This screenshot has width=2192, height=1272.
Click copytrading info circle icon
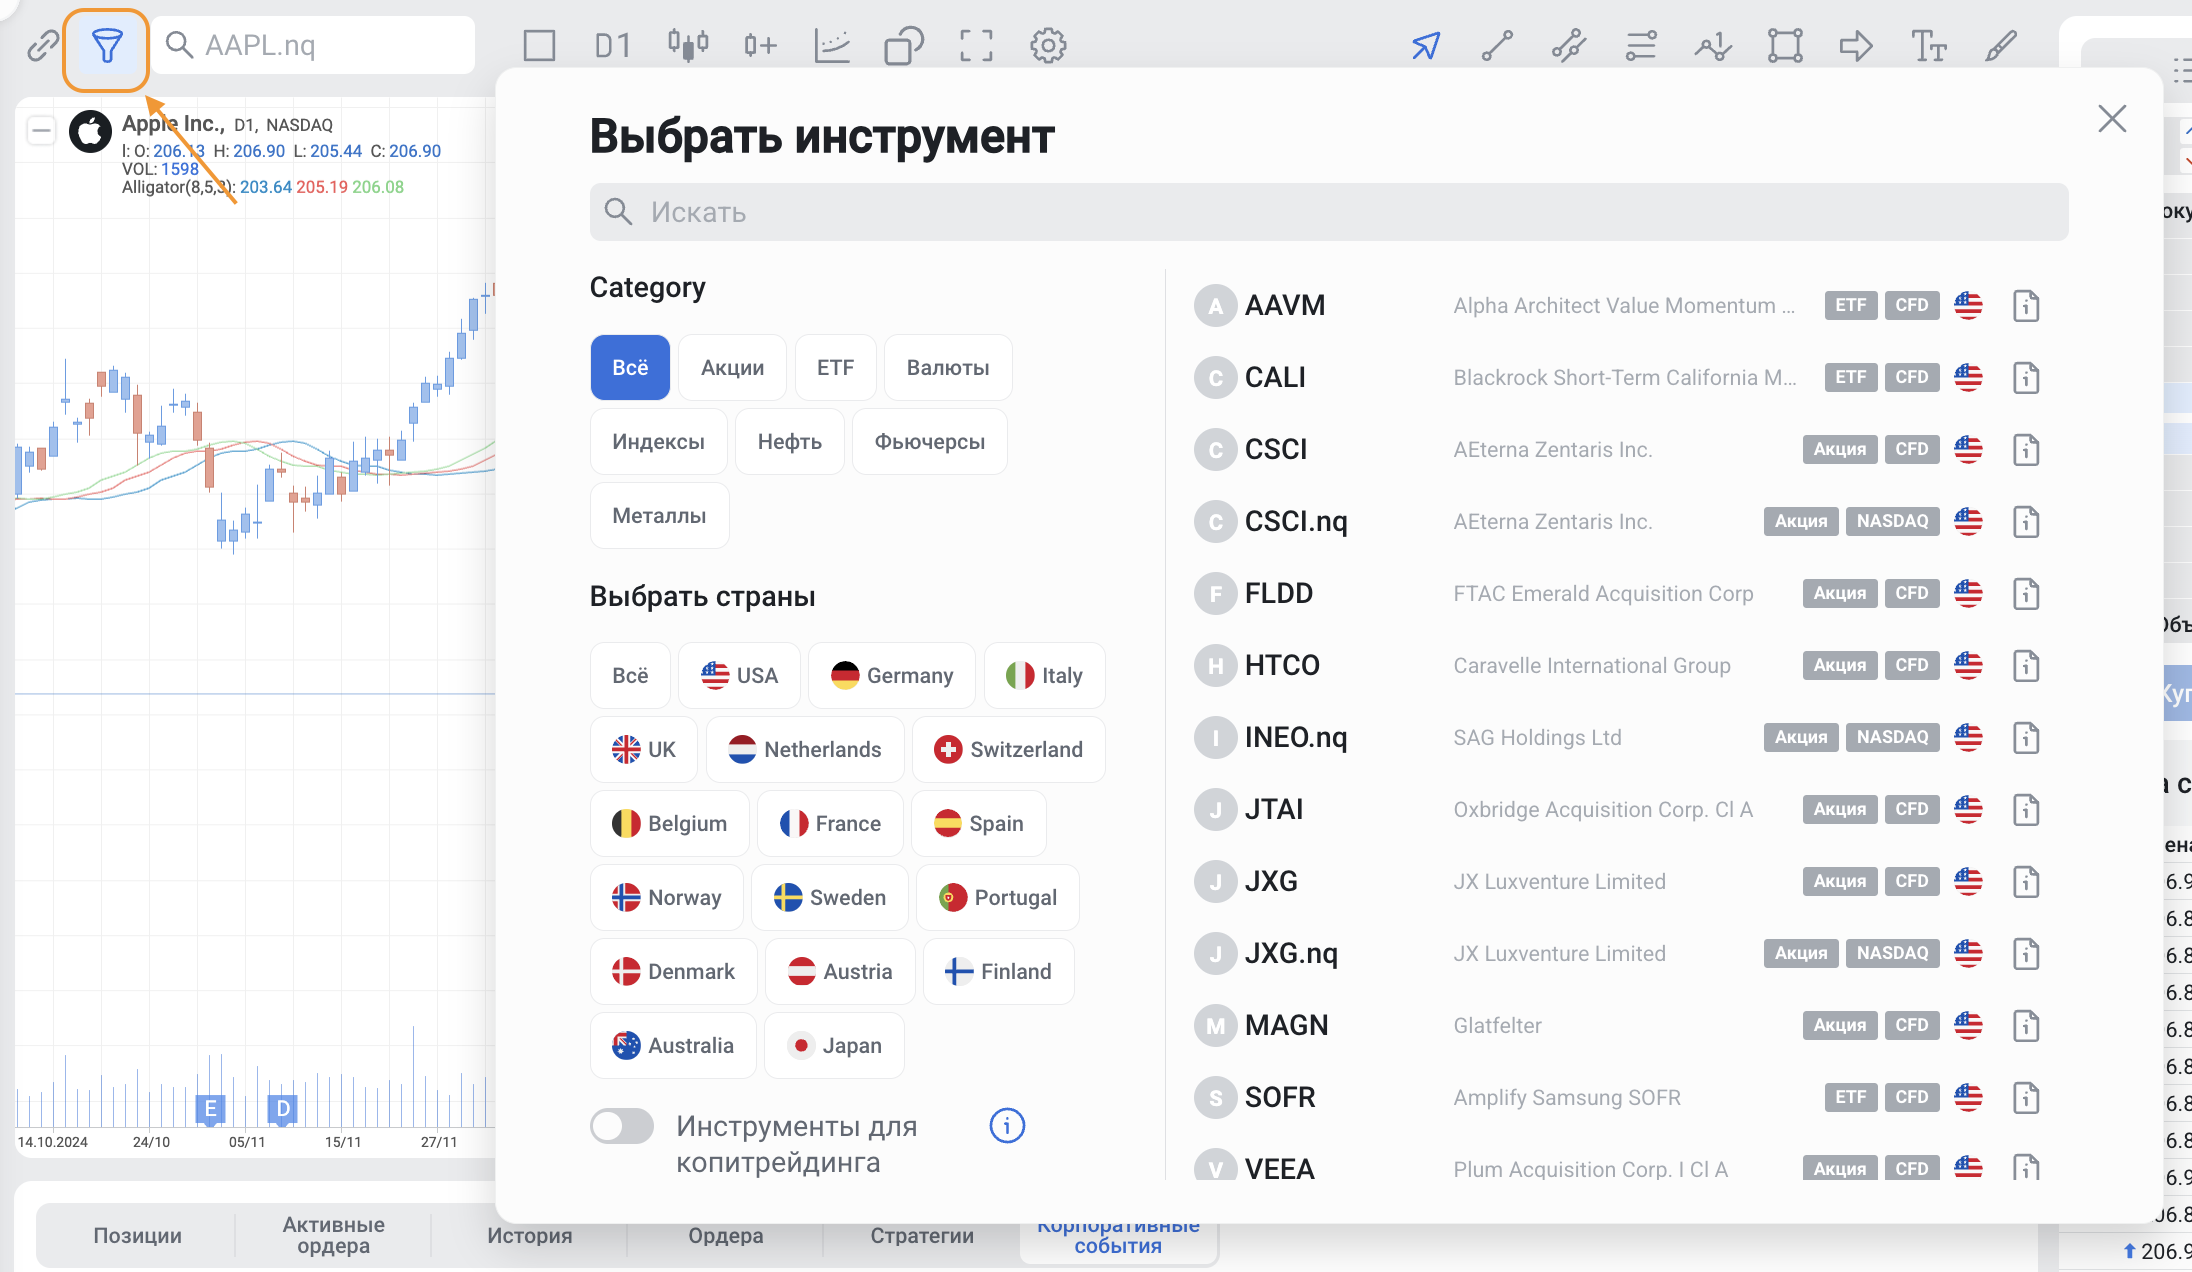coord(1007,1126)
